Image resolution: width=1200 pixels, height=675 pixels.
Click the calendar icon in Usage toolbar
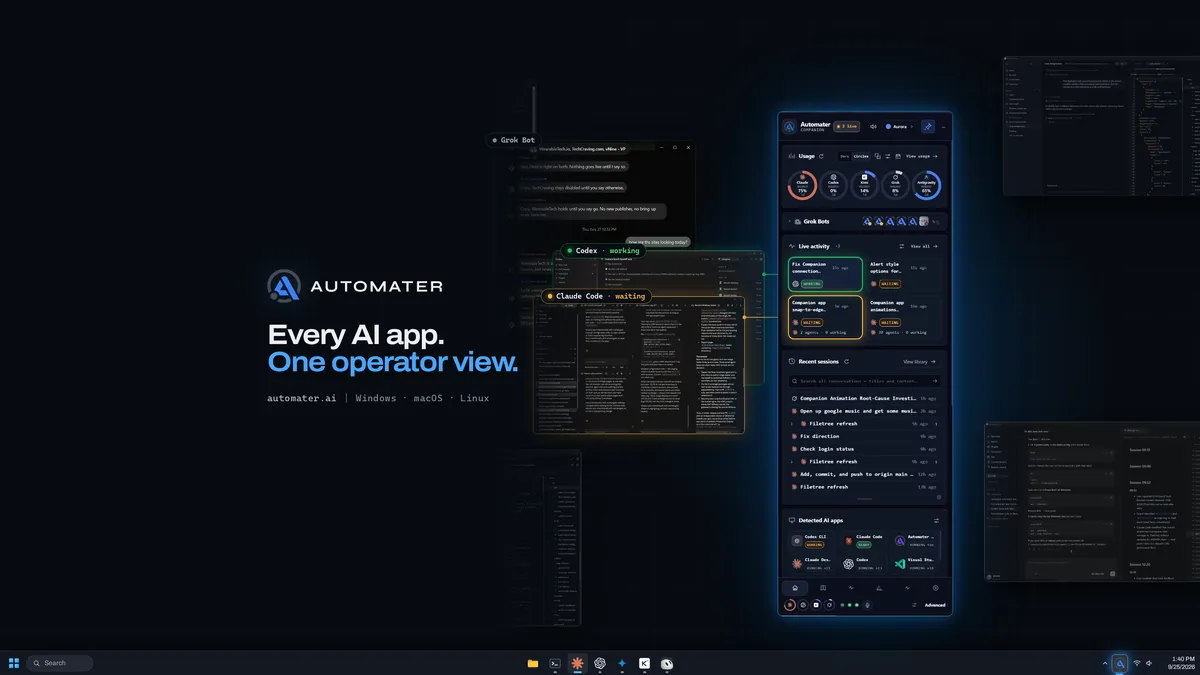pos(898,156)
